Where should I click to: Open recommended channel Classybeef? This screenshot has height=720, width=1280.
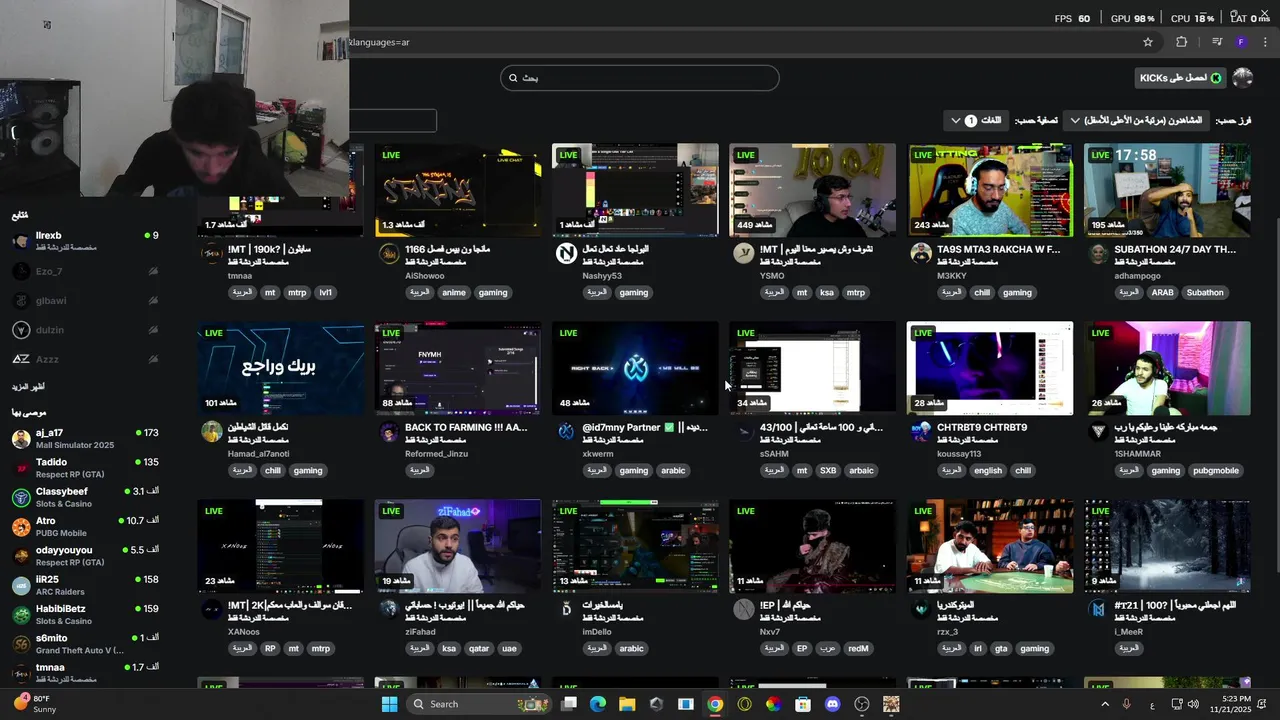[85, 497]
